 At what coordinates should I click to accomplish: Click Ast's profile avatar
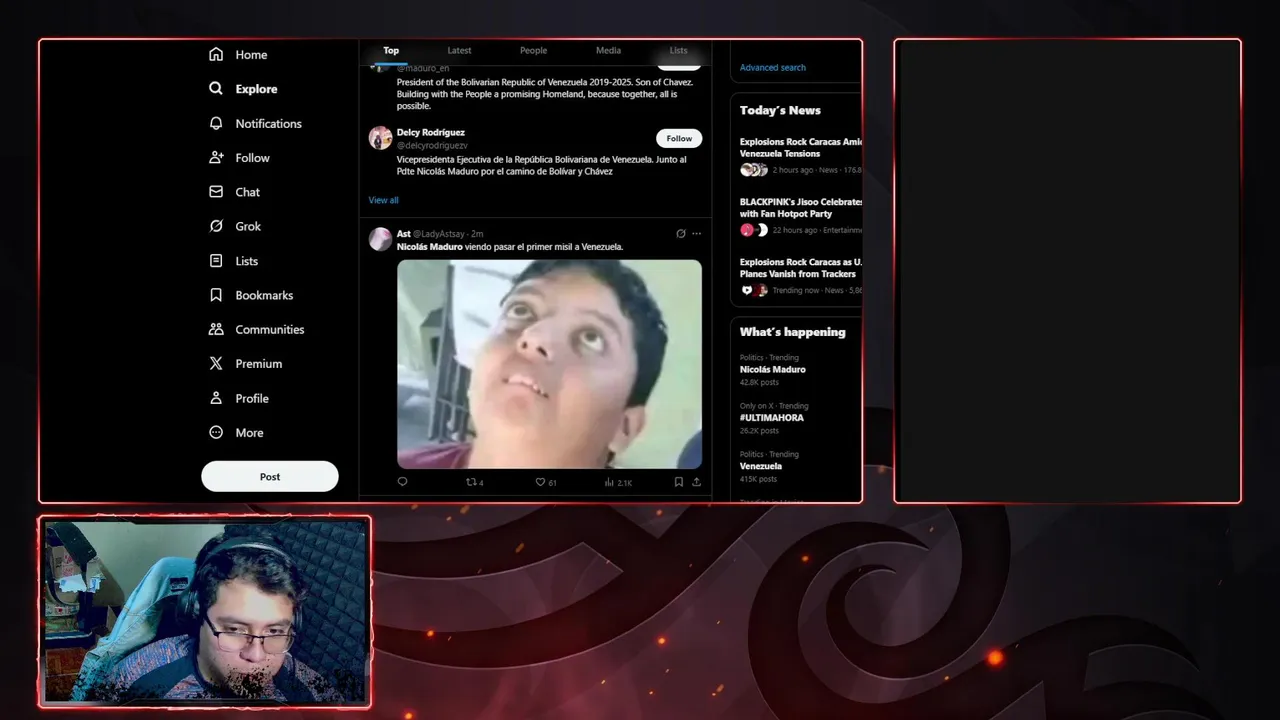(x=380, y=239)
